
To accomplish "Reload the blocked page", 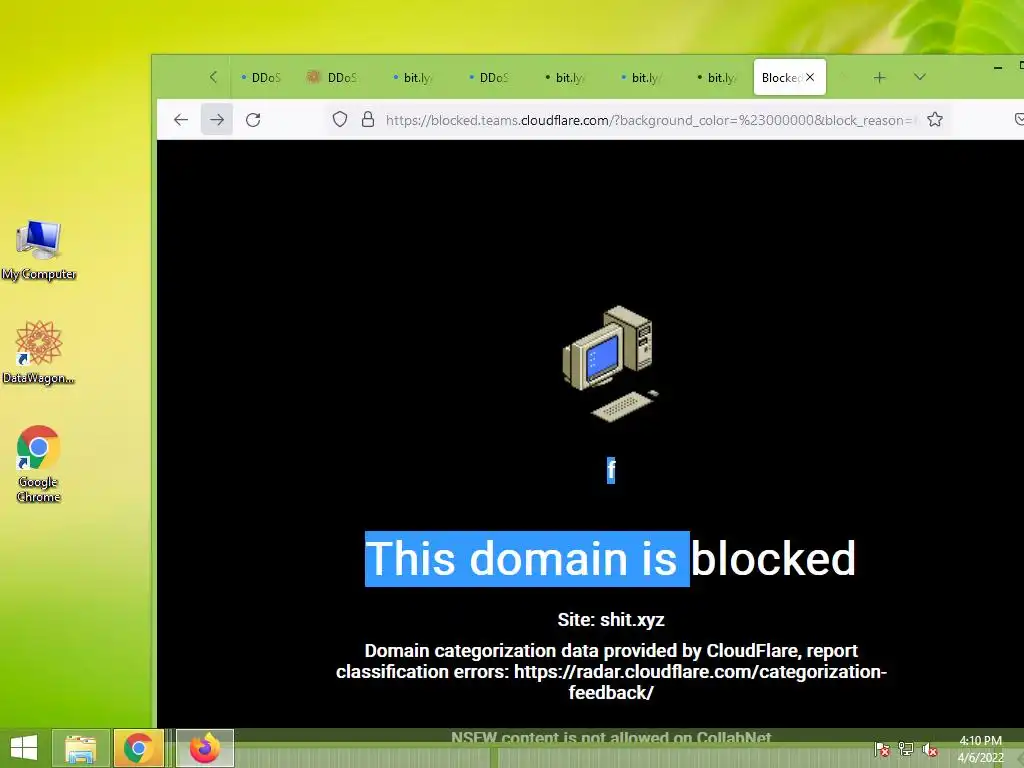I will tap(253, 120).
